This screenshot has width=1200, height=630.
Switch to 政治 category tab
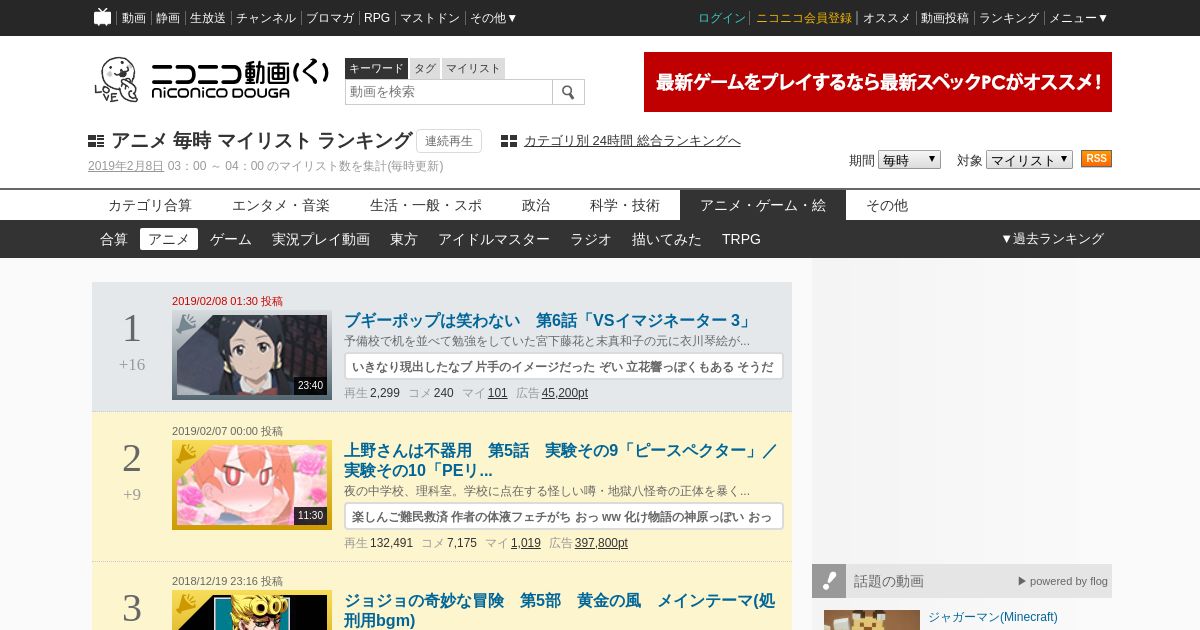pos(536,205)
